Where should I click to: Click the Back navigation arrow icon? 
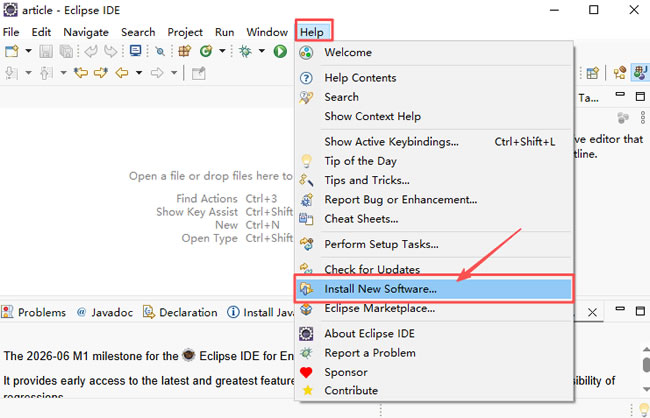pyautogui.click(x=124, y=73)
